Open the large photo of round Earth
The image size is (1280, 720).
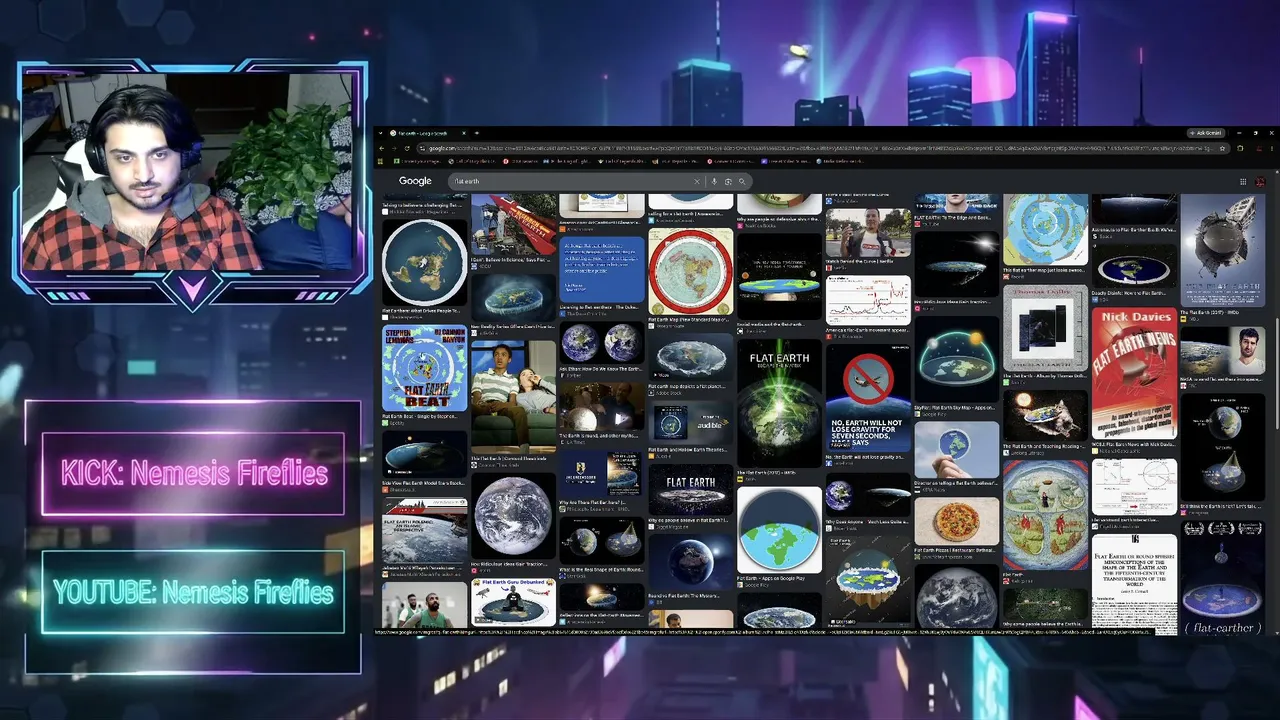pyautogui.click(x=513, y=516)
